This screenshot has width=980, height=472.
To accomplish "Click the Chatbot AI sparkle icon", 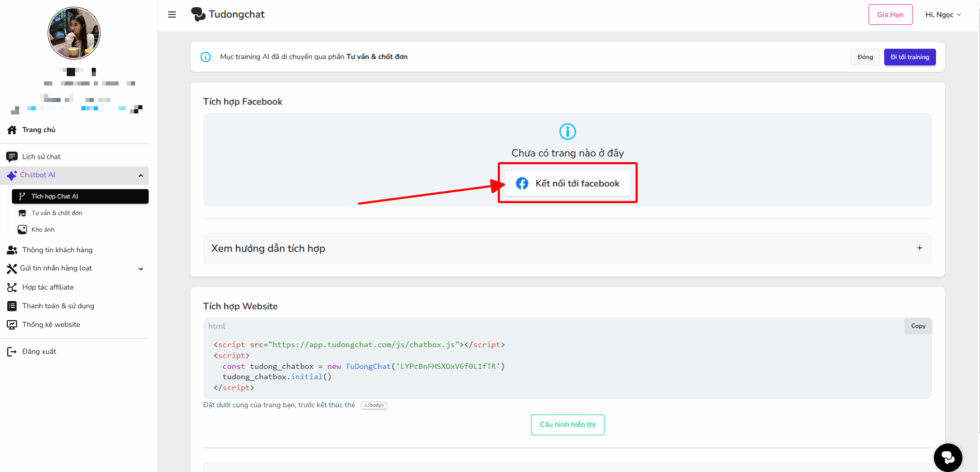I will [x=11, y=175].
